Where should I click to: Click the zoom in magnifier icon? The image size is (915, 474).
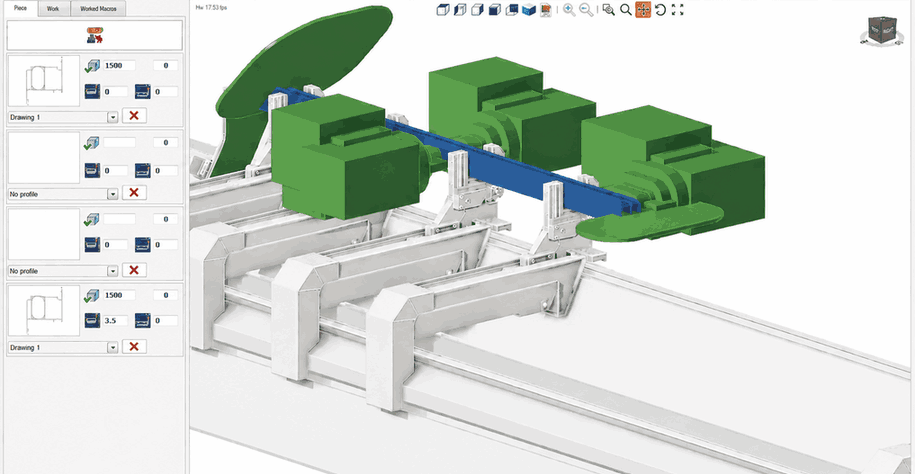[x=569, y=9]
